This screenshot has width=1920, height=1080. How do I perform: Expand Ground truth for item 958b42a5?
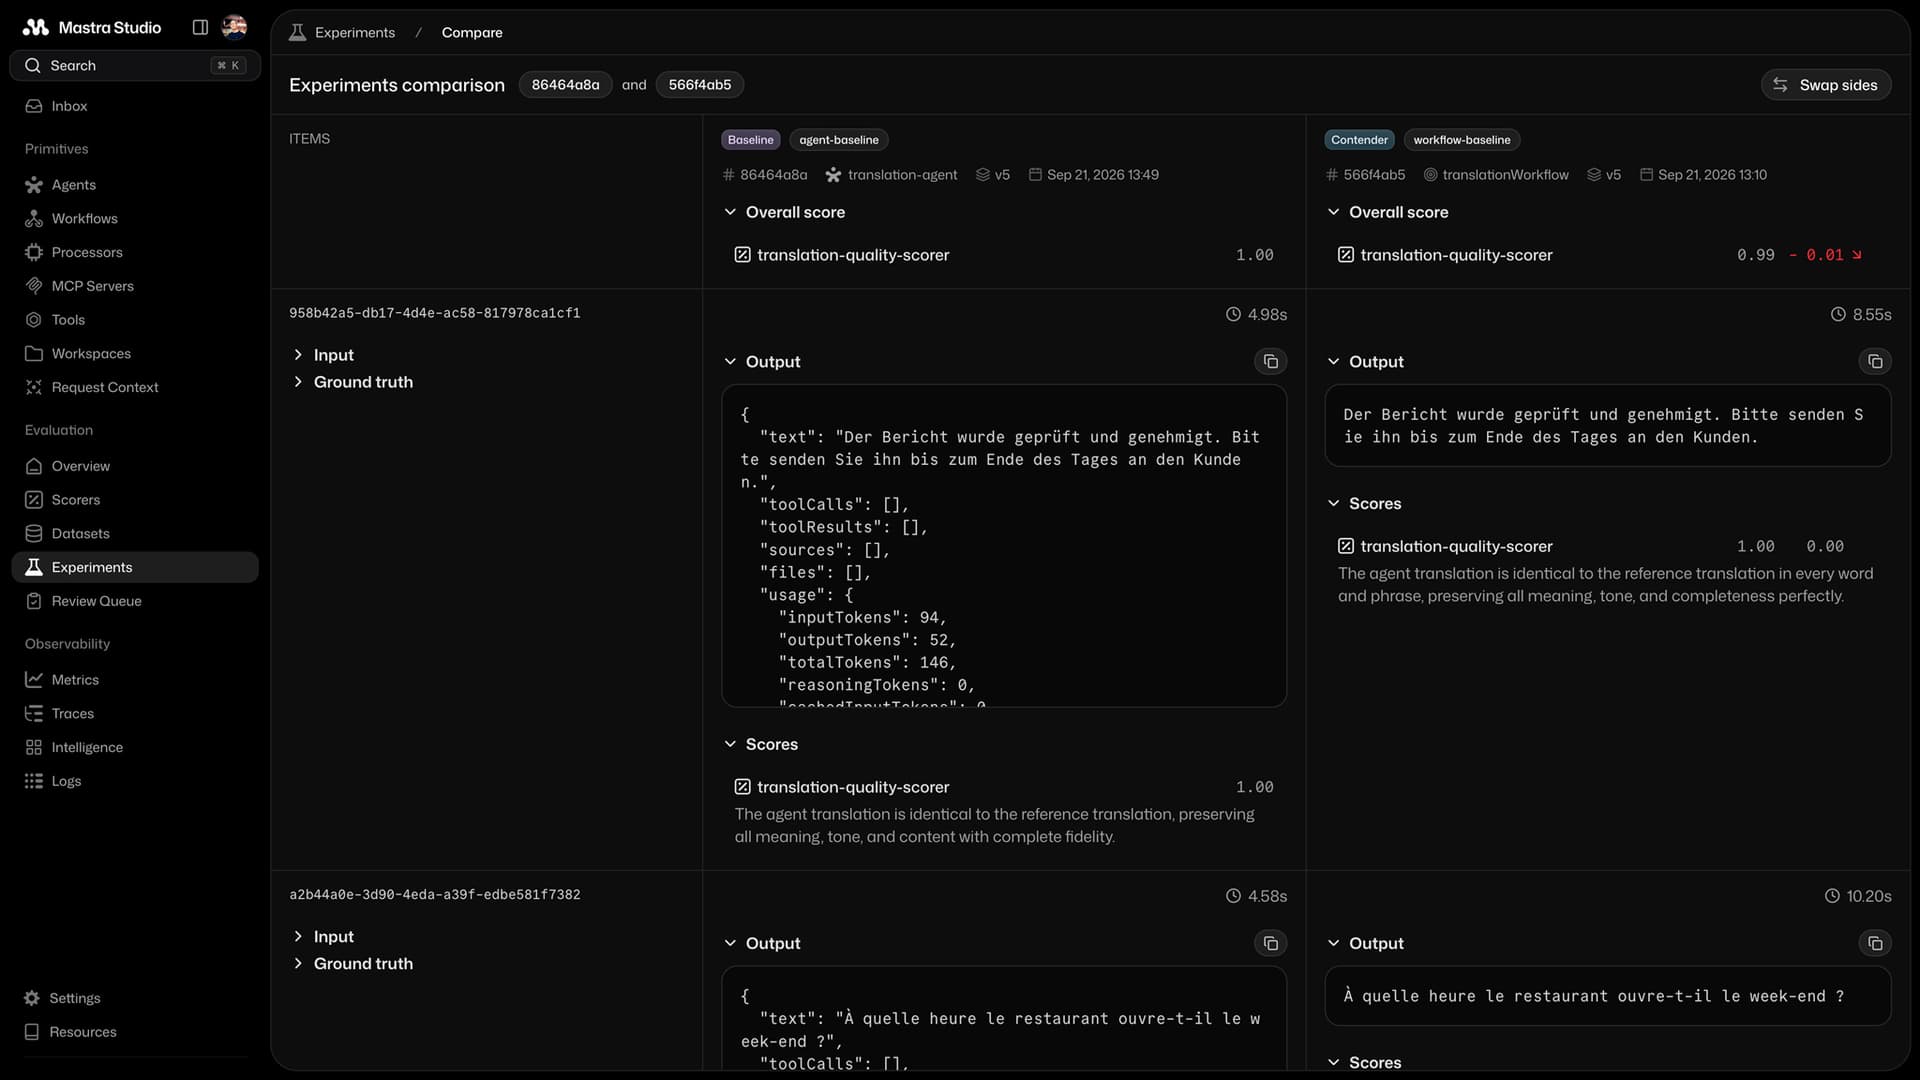pyautogui.click(x=352, y=382)
